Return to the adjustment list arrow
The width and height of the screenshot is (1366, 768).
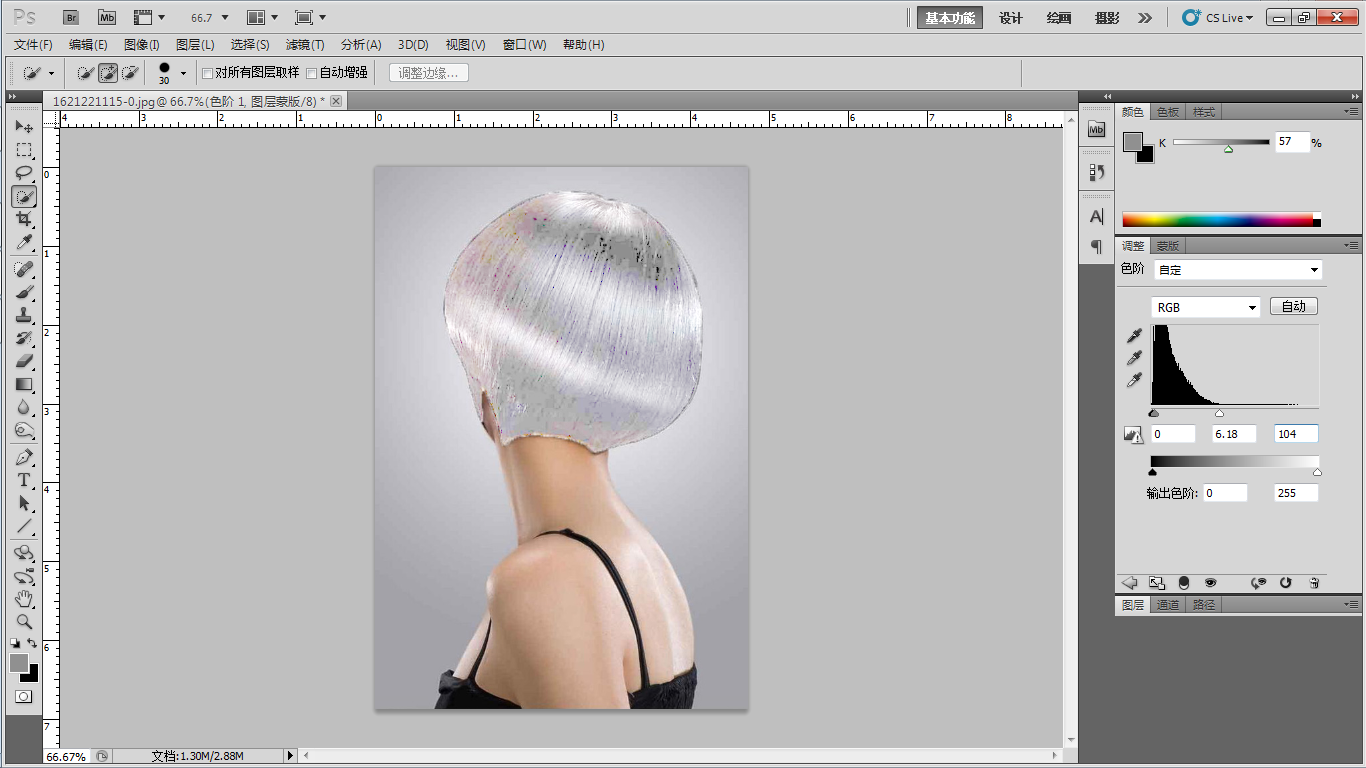[1130, 582]
